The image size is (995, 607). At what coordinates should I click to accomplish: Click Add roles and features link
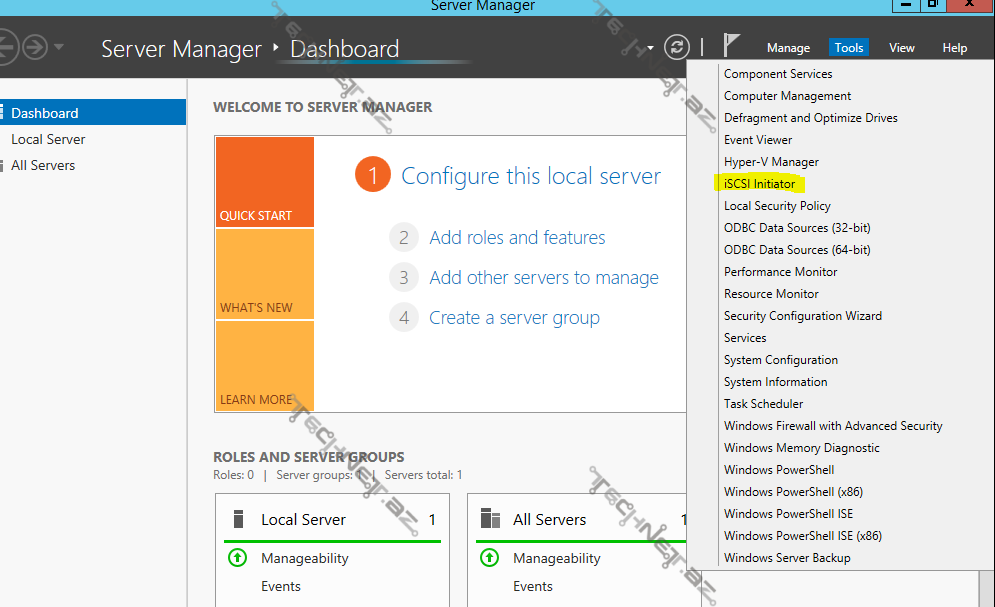[x=517, y=238]
